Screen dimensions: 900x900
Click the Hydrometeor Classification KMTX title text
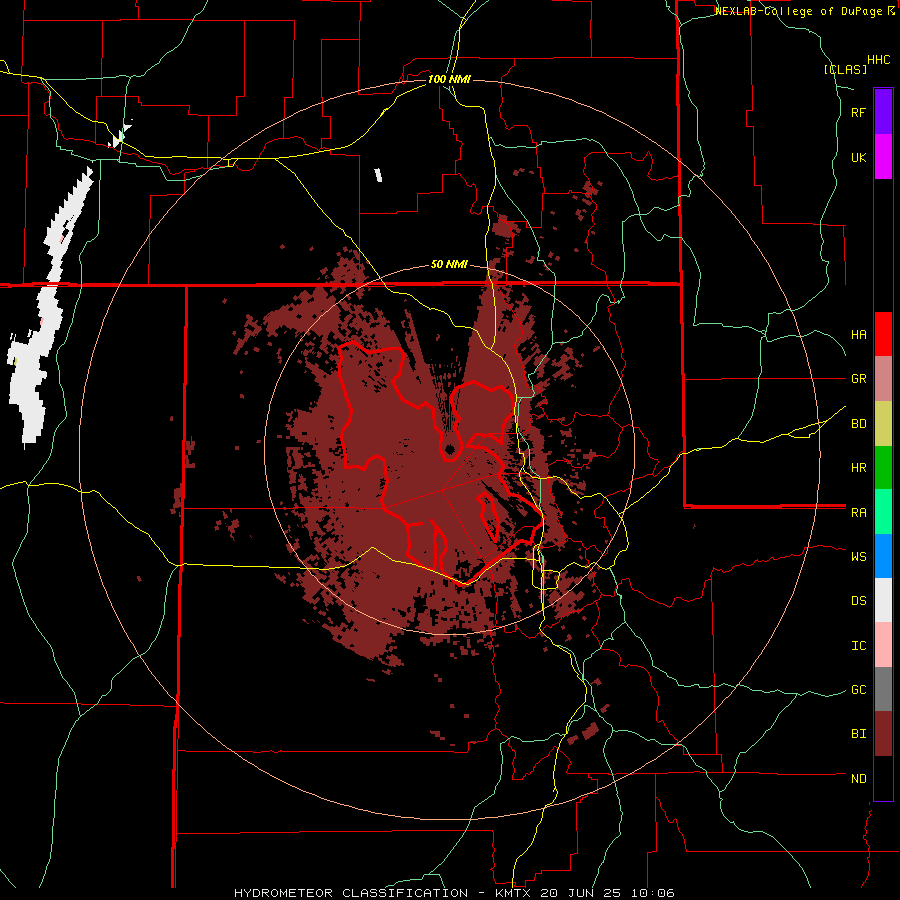[x=454, y=893]
